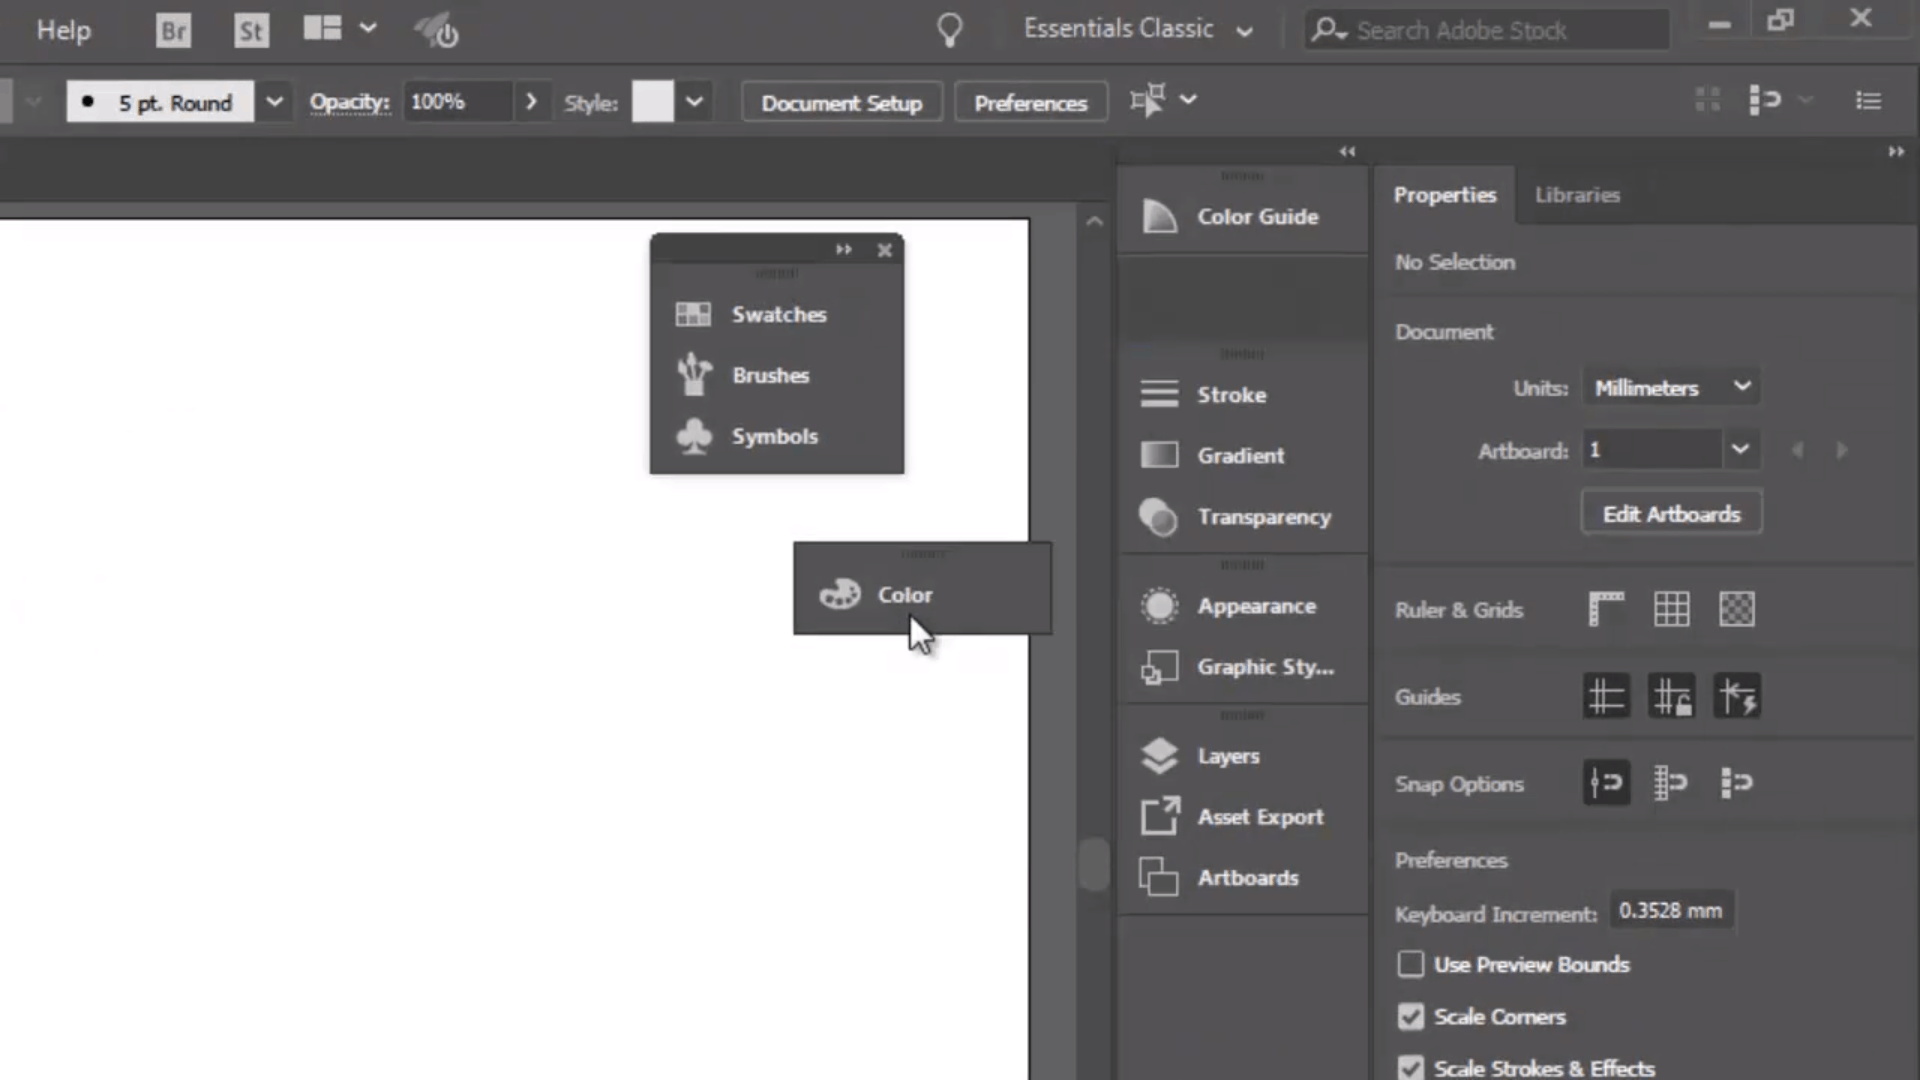This screenshot has width=1920, height=1080.
Task: Open Adobe Bridge via Br icon
Action: 174,30
